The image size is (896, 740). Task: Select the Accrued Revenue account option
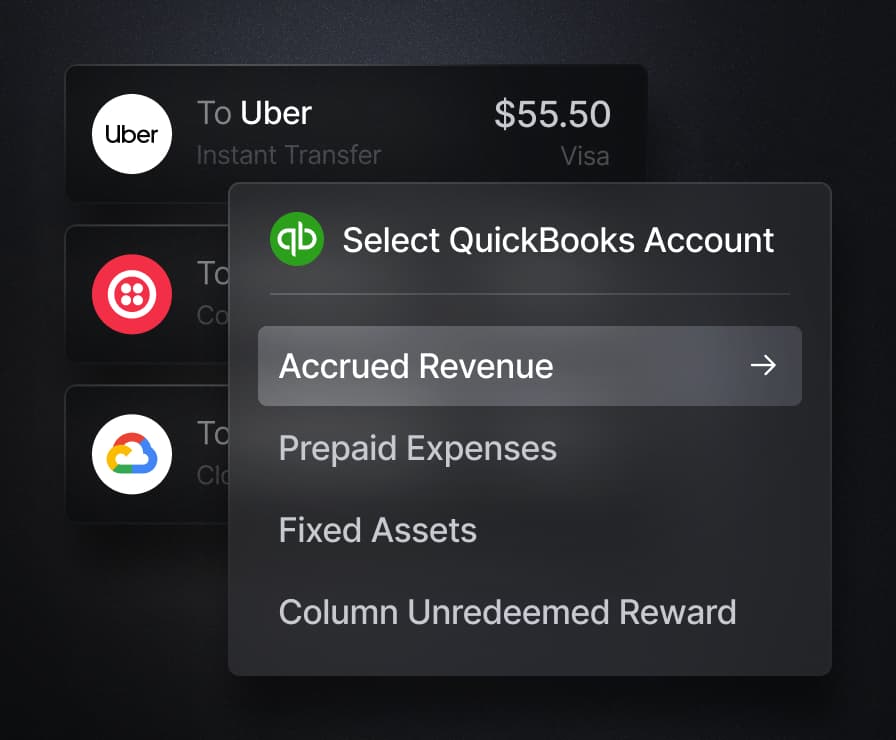(530, 366)
